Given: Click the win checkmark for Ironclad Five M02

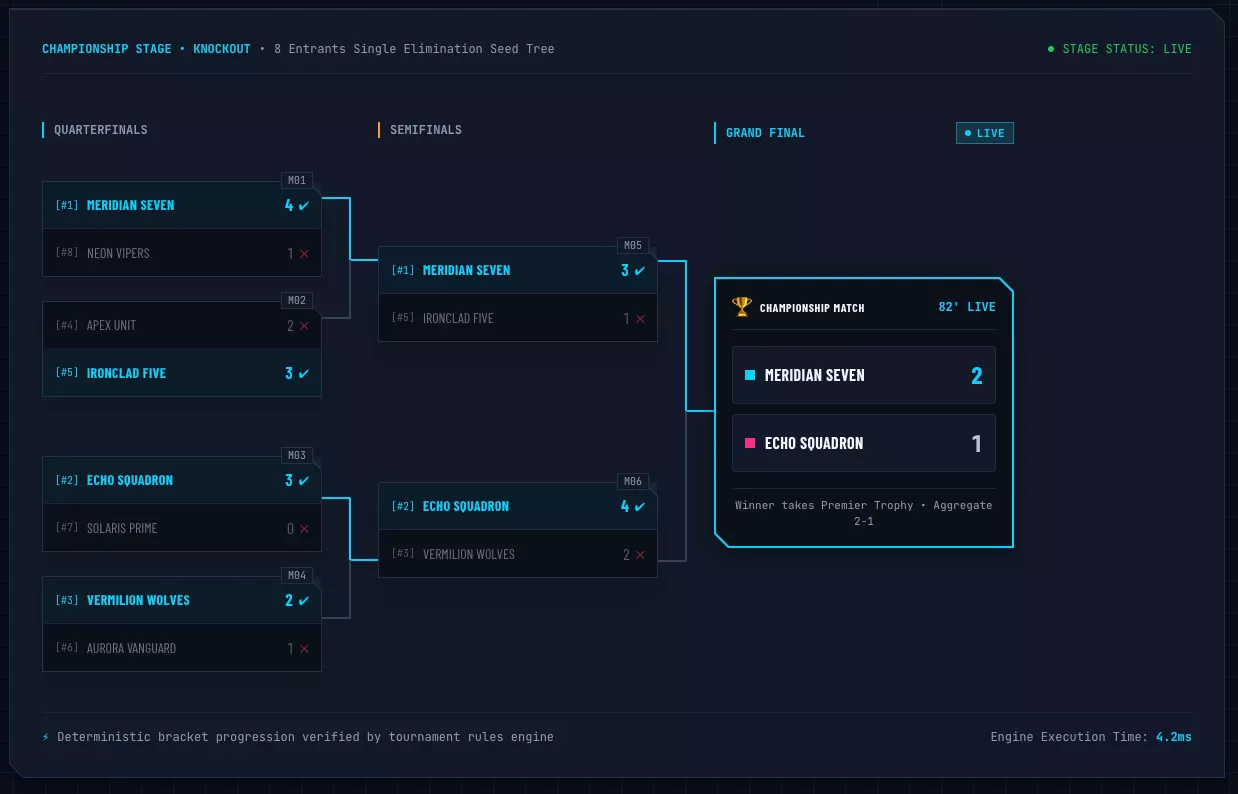Looking at the screenshot, I should click(x=304, y=373).
